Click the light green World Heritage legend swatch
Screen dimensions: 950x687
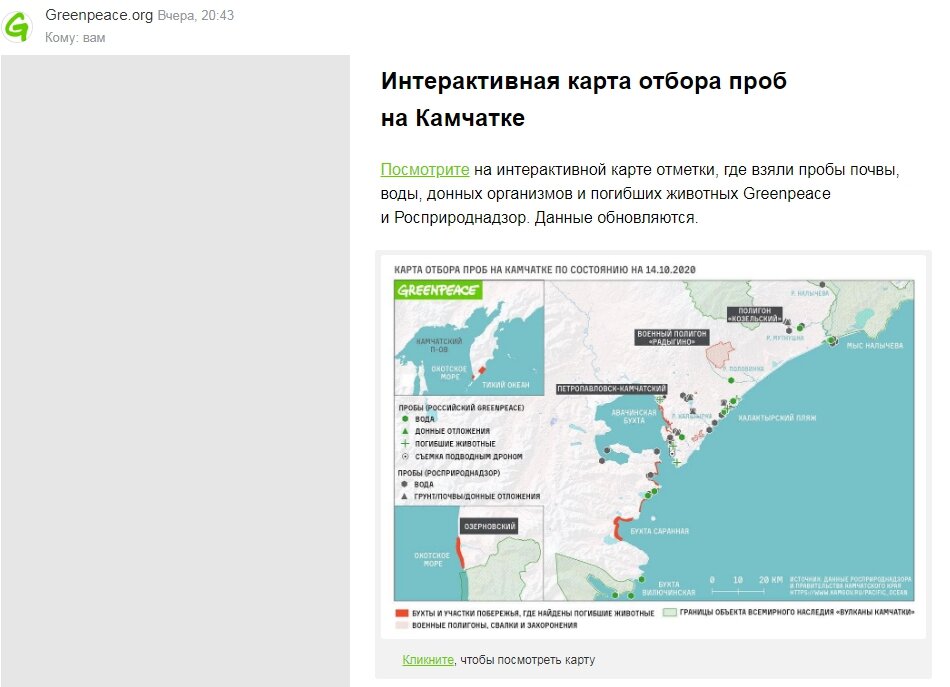click(669, 612)
